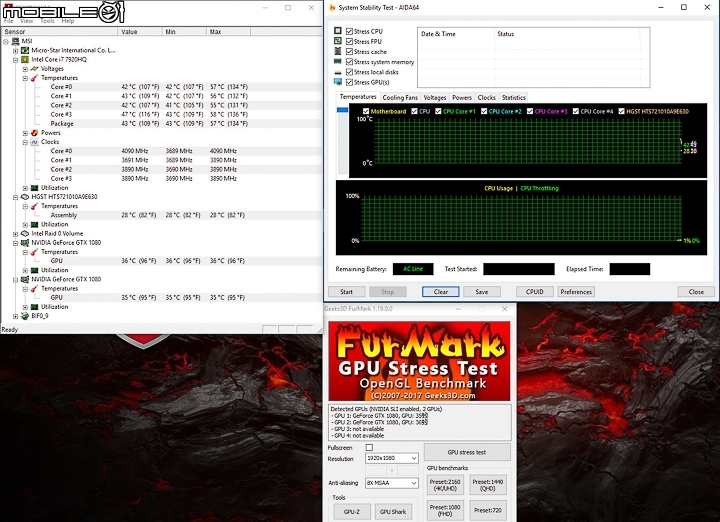Click the Voltages lightning icon under Intel Core i7
The image size is (720, 522).
pyautogui.click(x=34, y=69)
